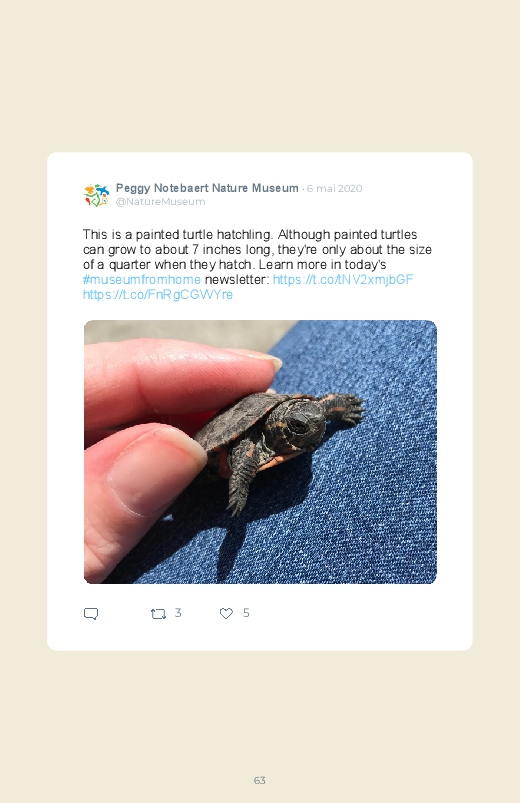
Task: Click the thumbnail of the thumb's fingernail
Action: pos(156,471)
